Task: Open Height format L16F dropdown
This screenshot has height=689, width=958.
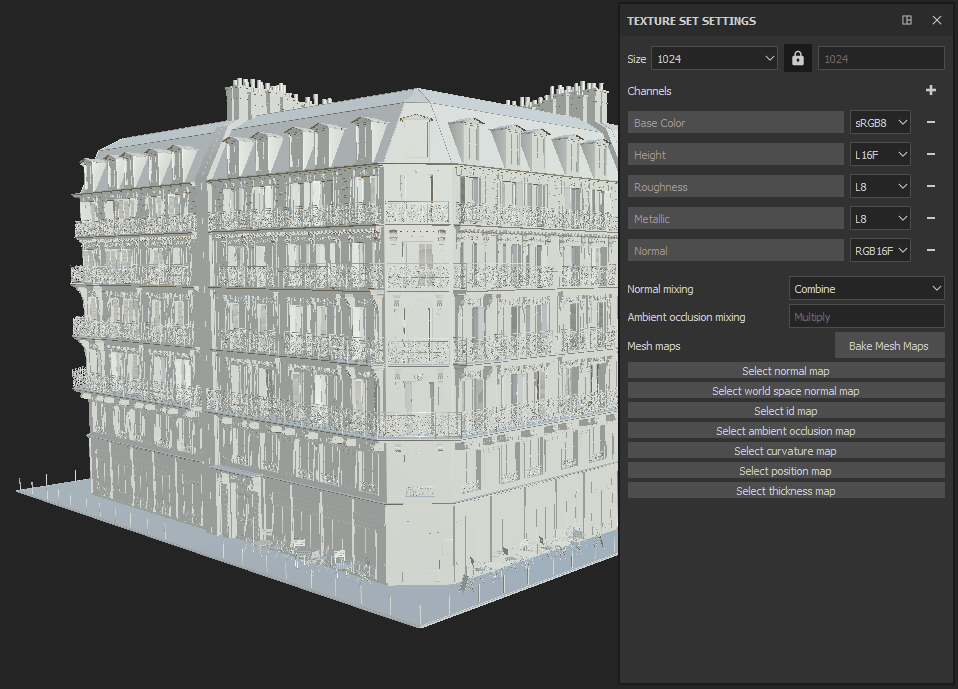Action: click(880, 155)
